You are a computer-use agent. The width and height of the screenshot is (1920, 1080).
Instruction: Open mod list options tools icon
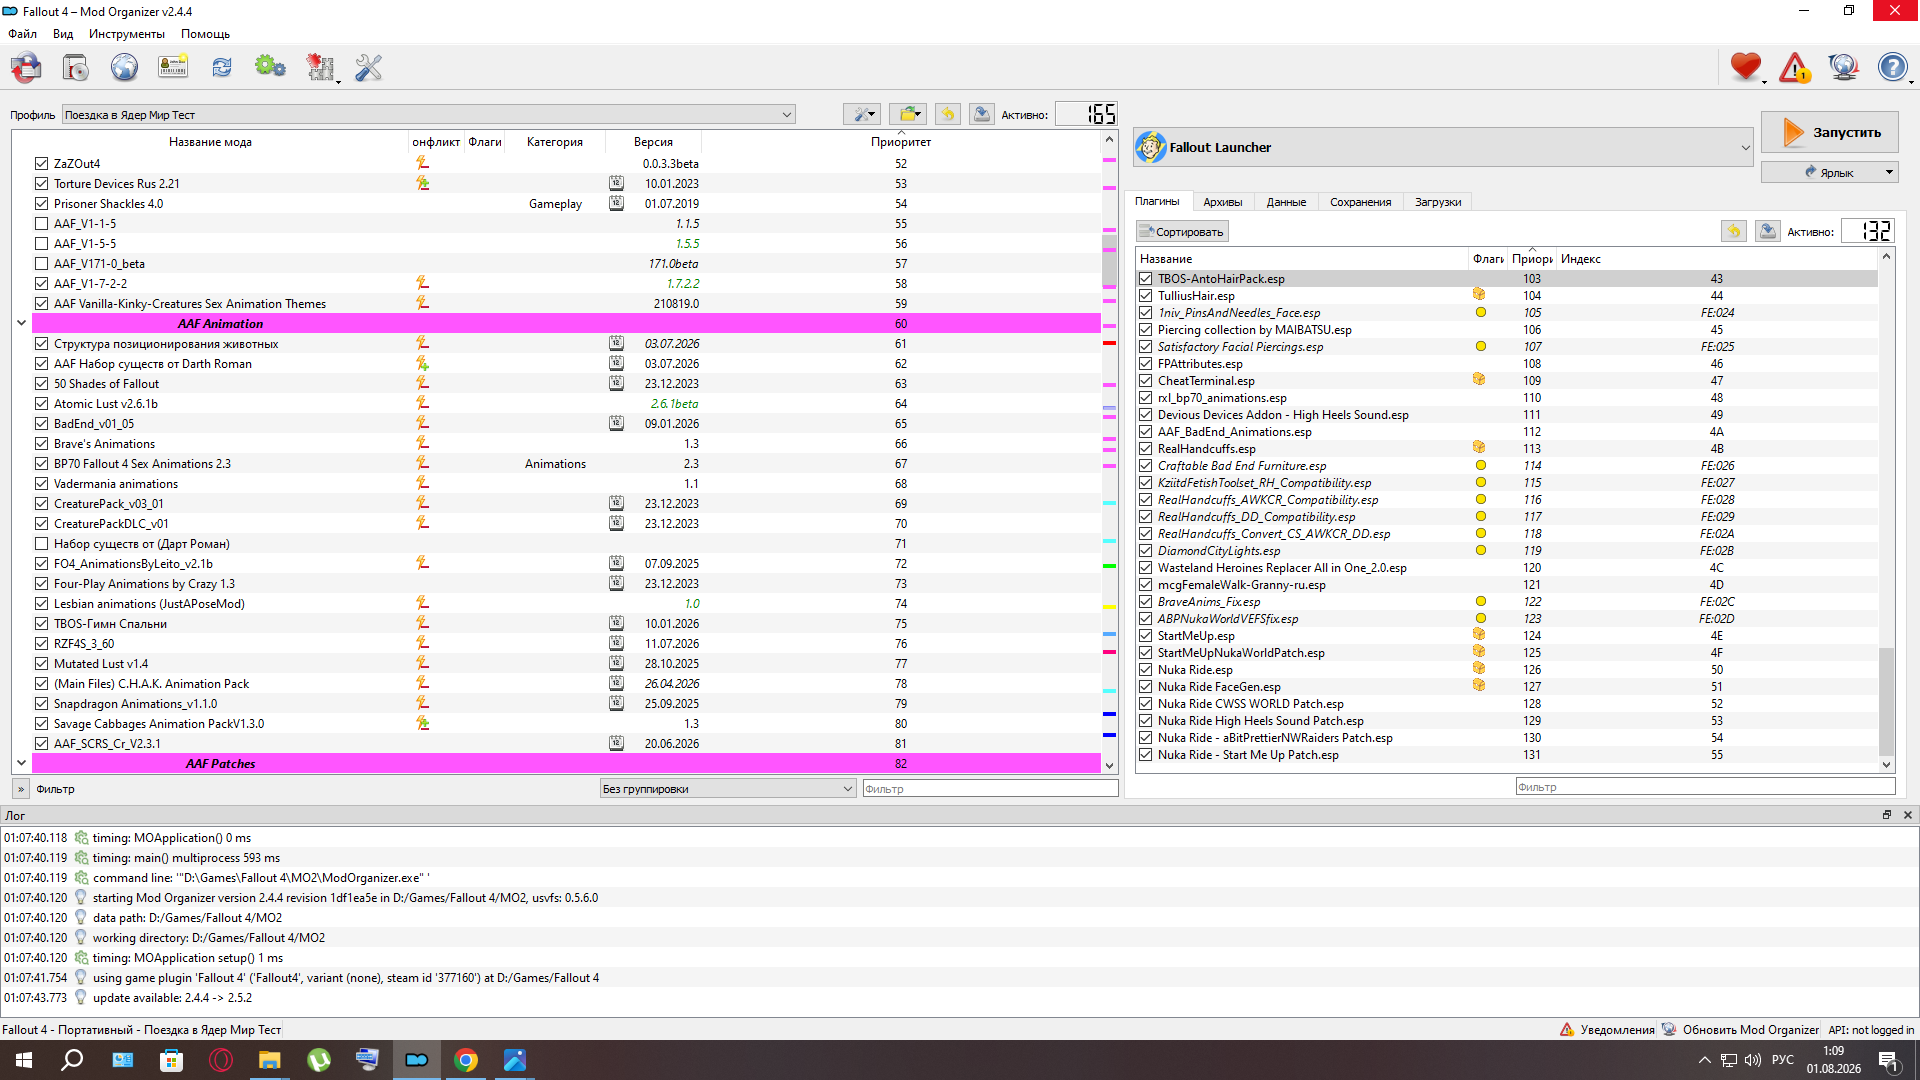click(x=861, y=114)
